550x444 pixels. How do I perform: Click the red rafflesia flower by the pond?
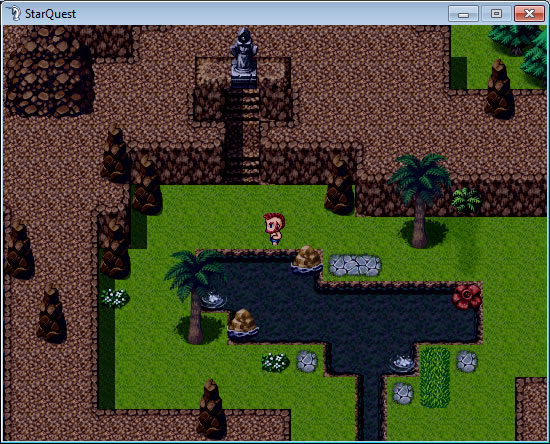tap(467, 297)
